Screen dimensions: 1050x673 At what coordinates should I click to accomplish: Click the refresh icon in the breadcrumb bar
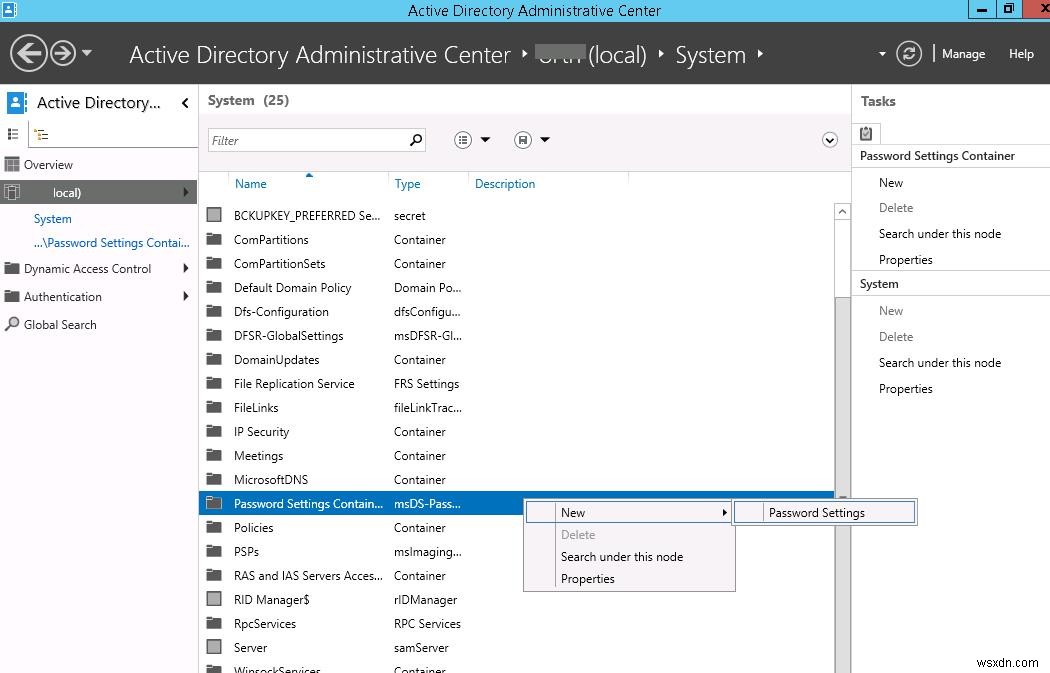click(908, 54)
